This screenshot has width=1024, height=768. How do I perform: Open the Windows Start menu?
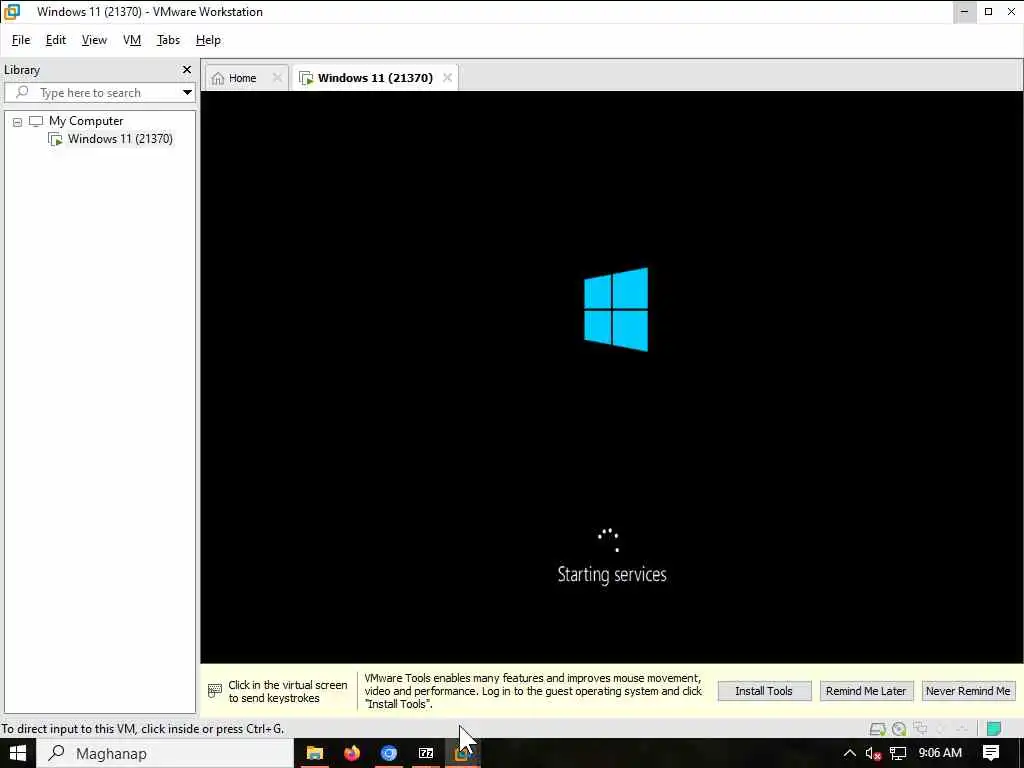17,753
